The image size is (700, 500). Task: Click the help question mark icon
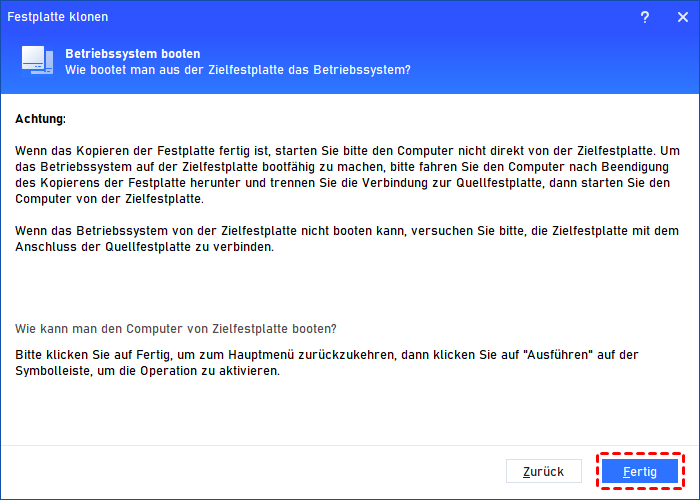pos(645,17)
